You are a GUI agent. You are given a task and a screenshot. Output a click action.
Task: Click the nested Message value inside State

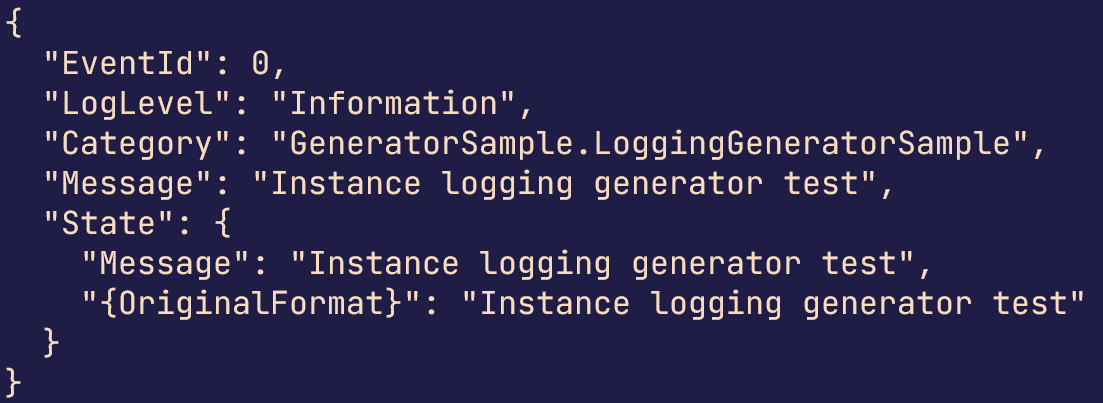(x=603, y=264)
